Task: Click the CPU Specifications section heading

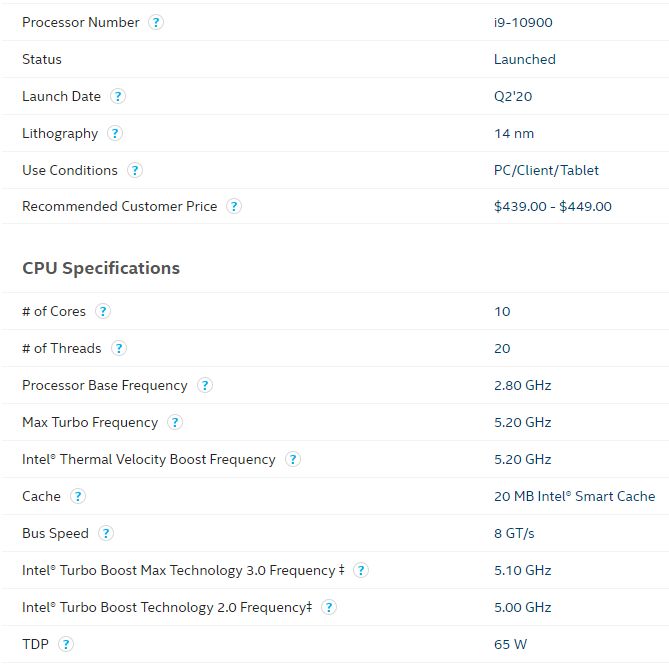Action: 101,268
